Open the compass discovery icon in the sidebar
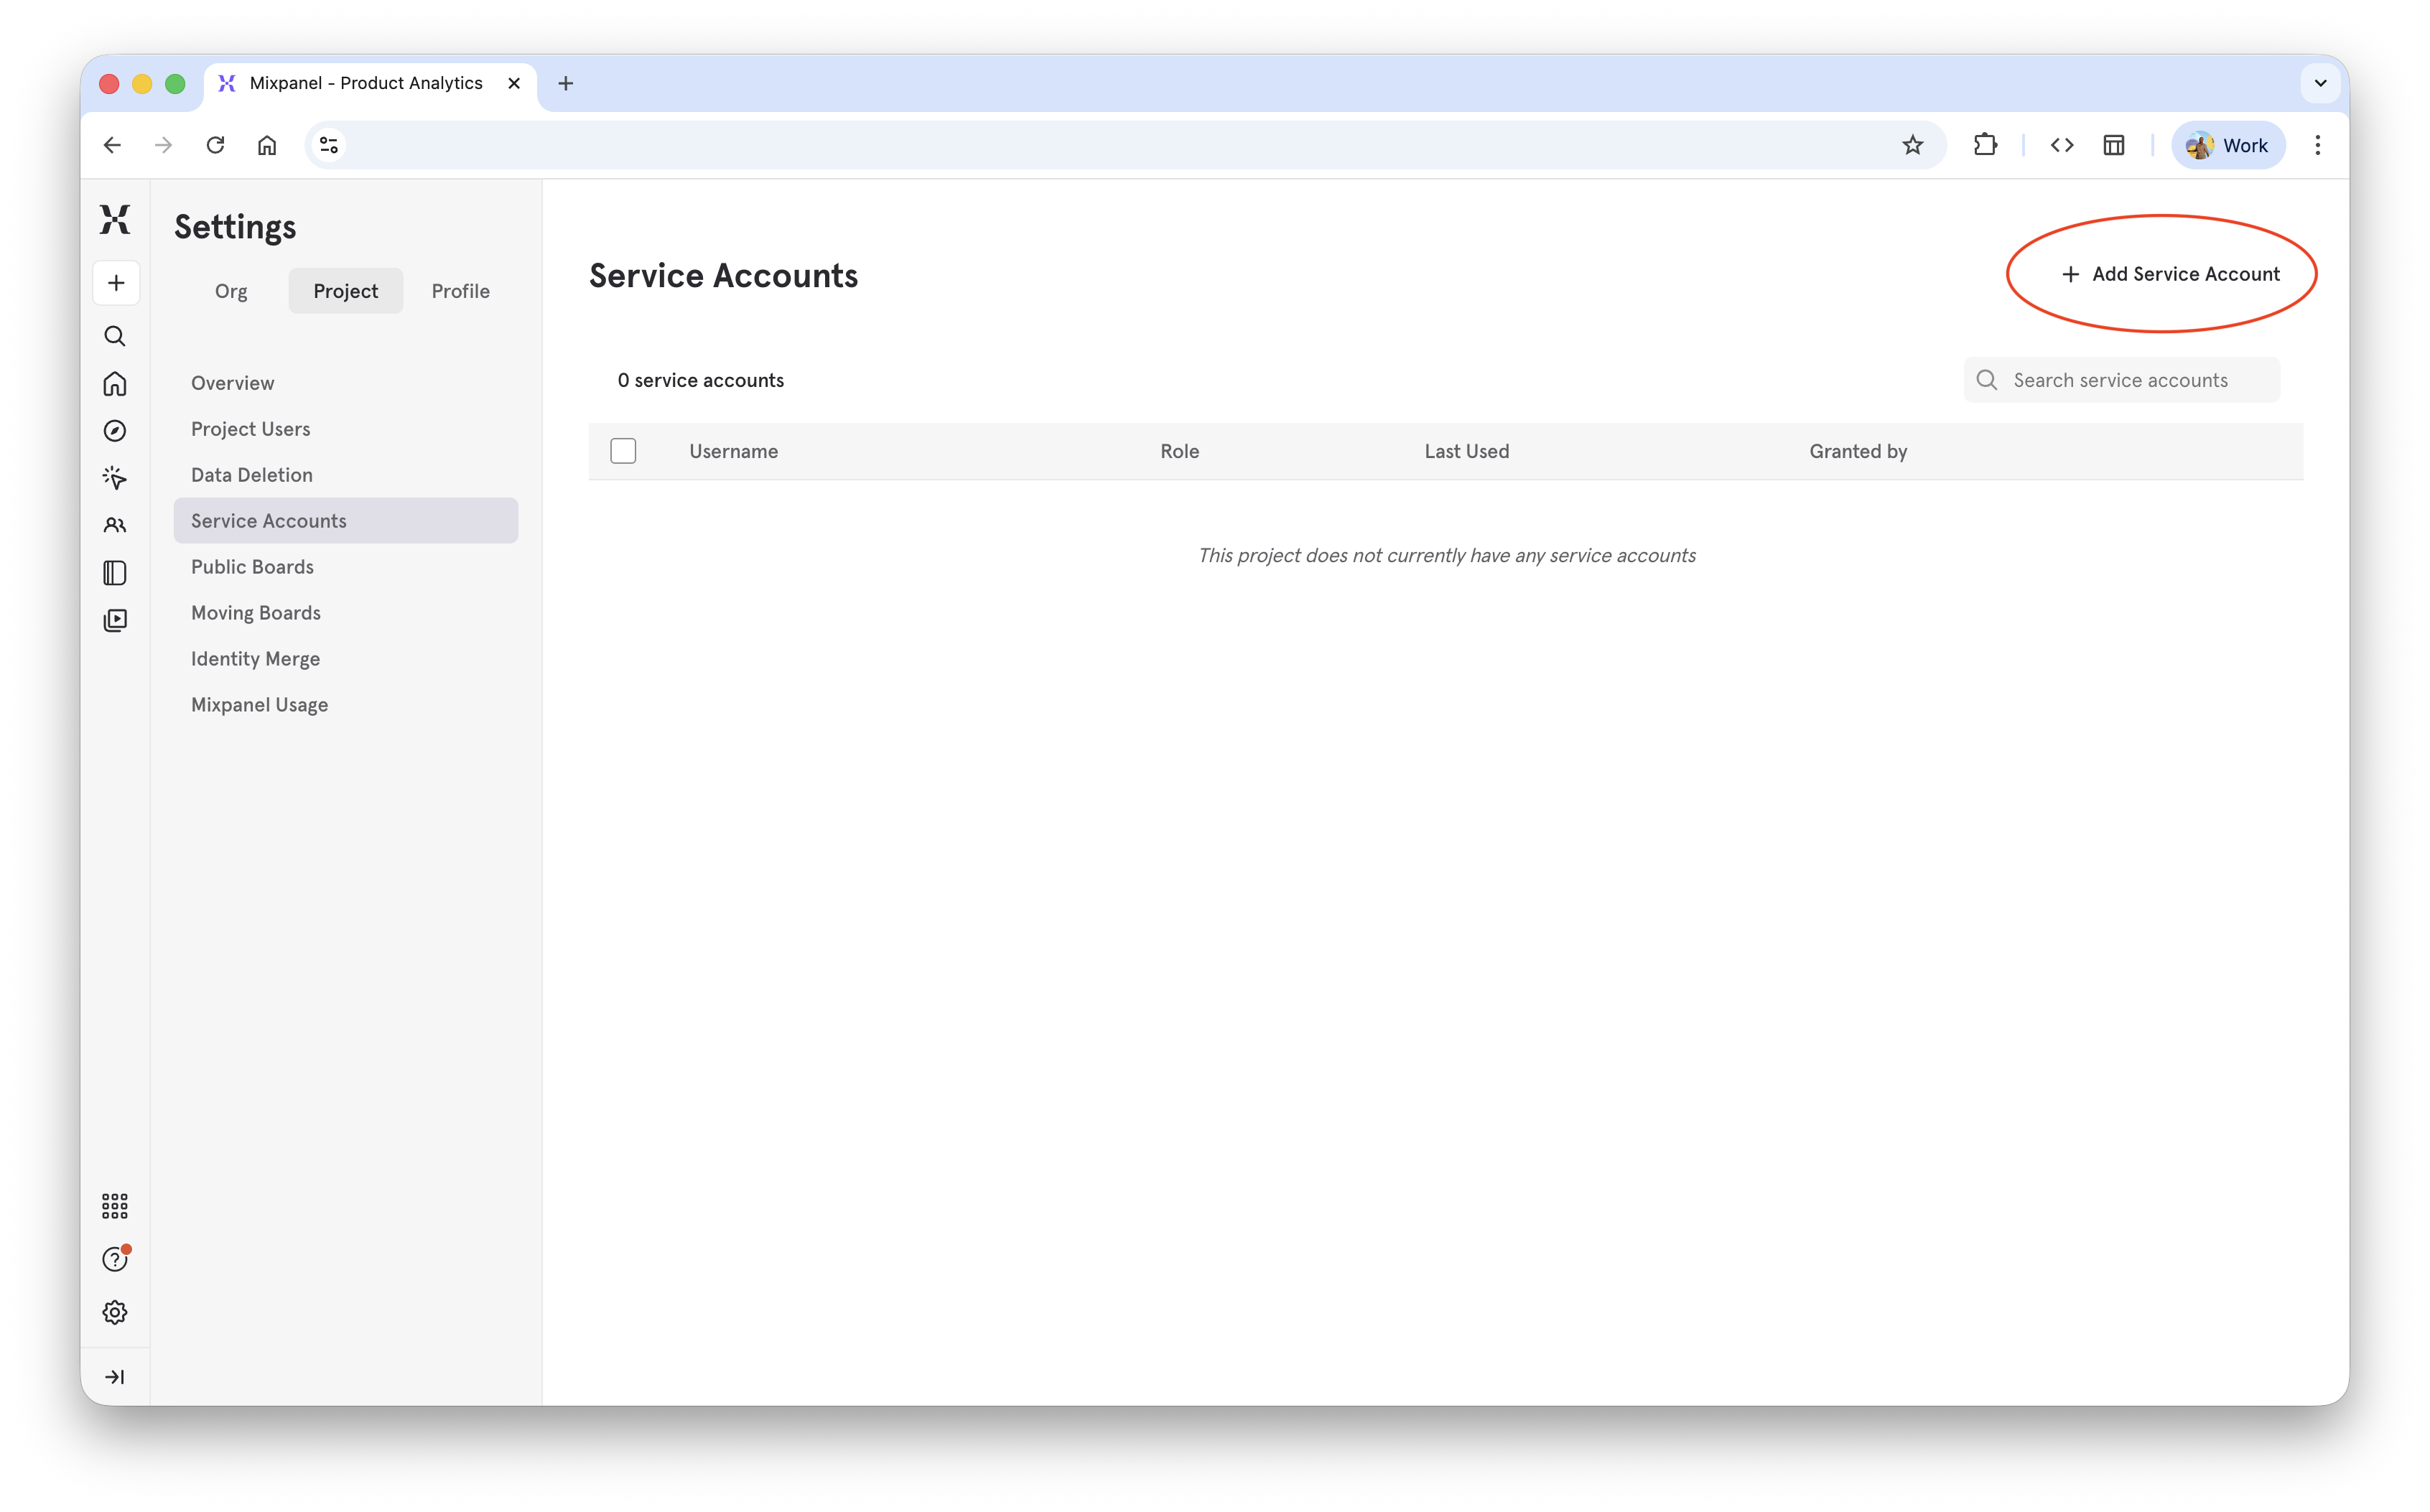Image resolution: width=2430 pixels, height=1512 pixels. (x=115, y=430)
